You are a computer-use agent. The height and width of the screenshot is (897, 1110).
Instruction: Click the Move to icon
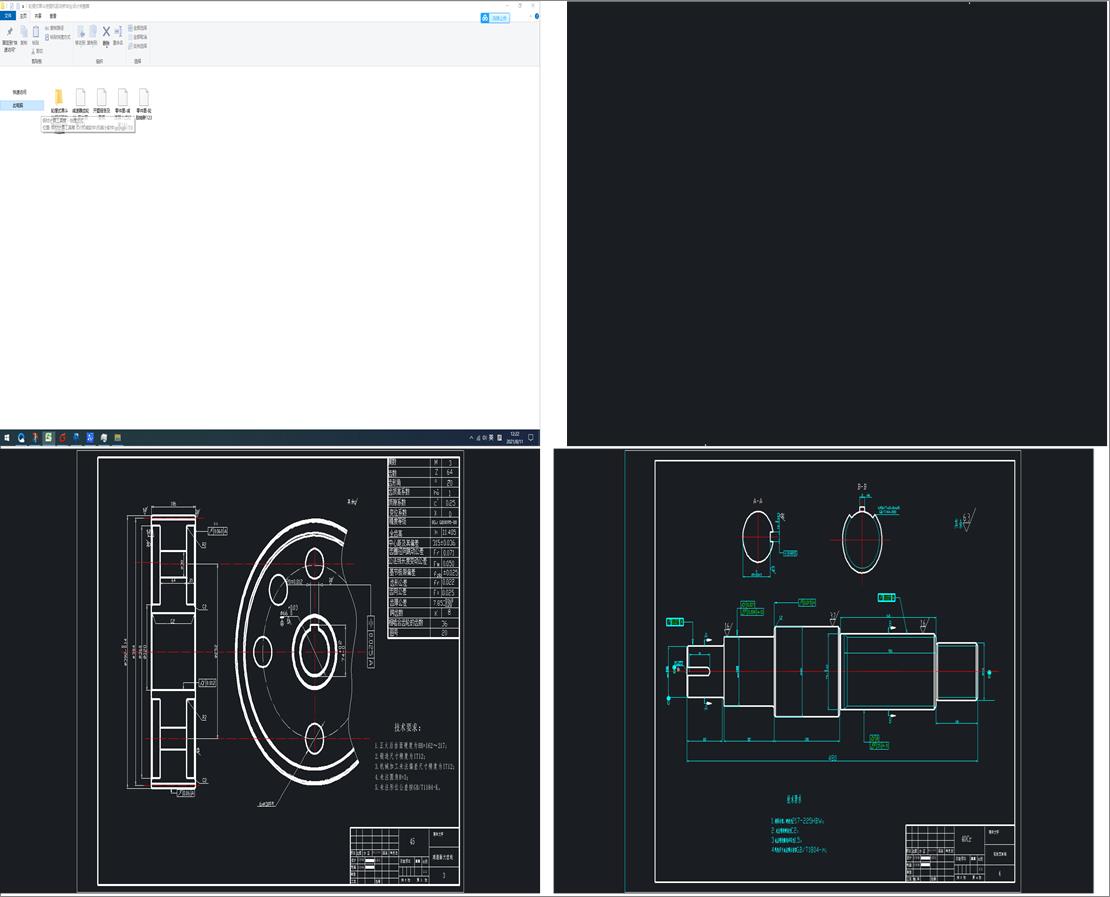pos(80,35)
